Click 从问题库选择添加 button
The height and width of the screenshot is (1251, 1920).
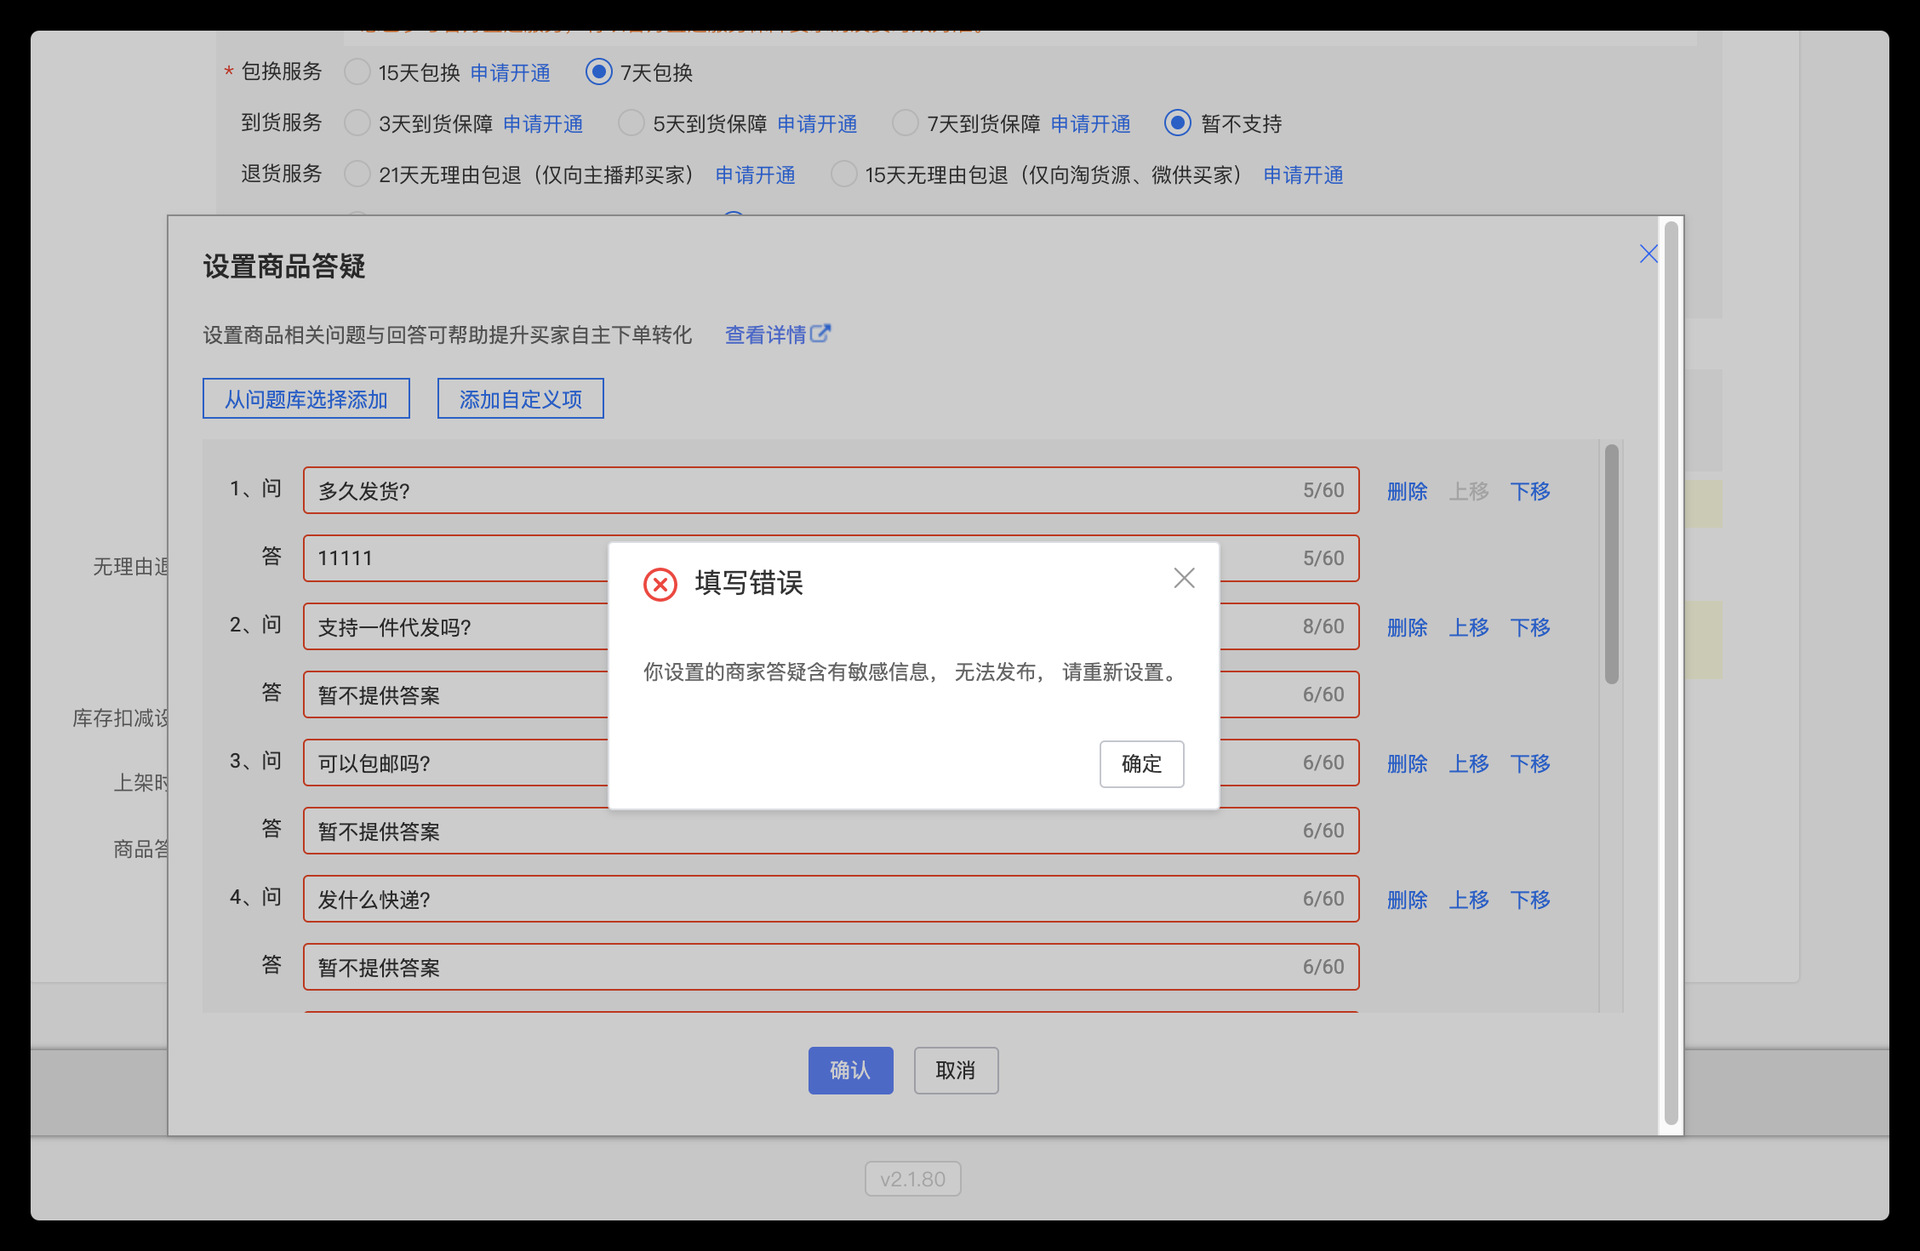point(306,399)
